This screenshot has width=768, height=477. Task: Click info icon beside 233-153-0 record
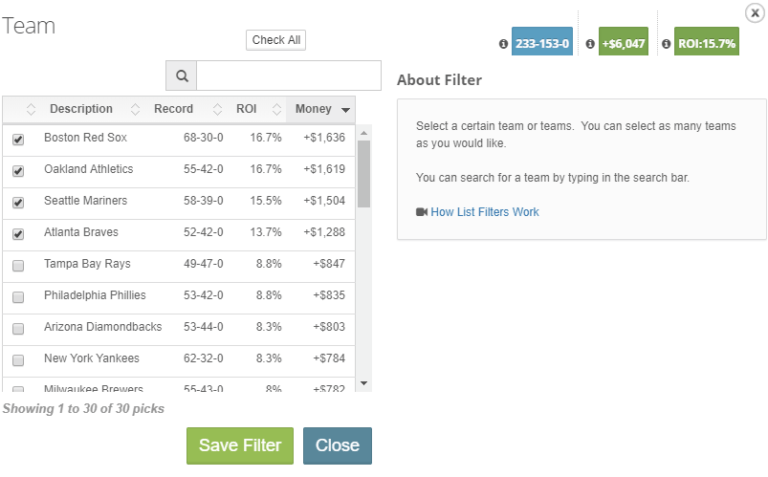click(503, 44)
